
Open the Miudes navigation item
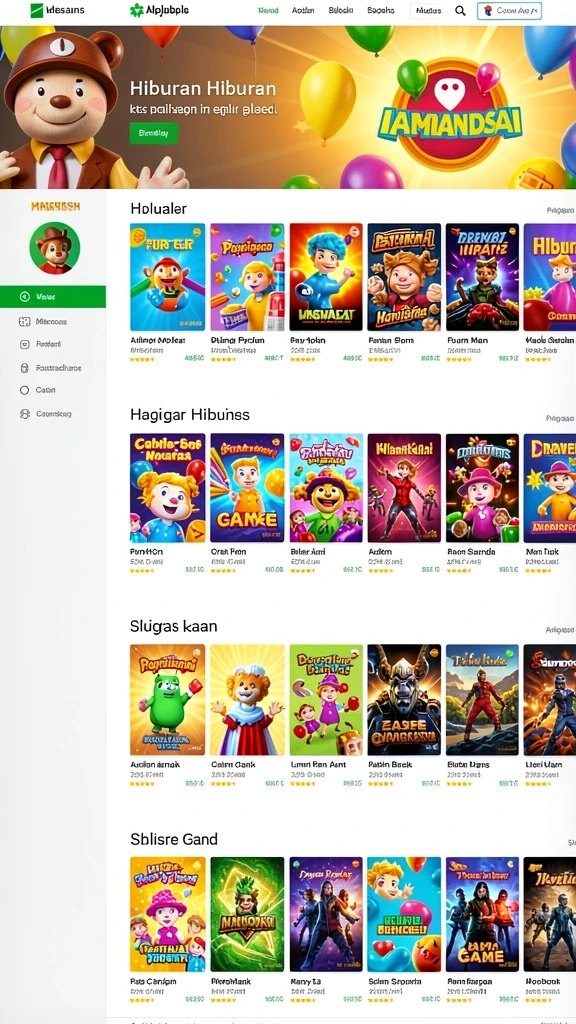click(x=428, y=10)
